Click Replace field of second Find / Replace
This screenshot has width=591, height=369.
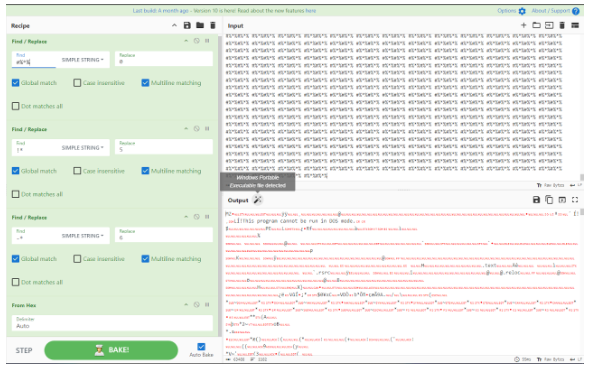point(164,147)
